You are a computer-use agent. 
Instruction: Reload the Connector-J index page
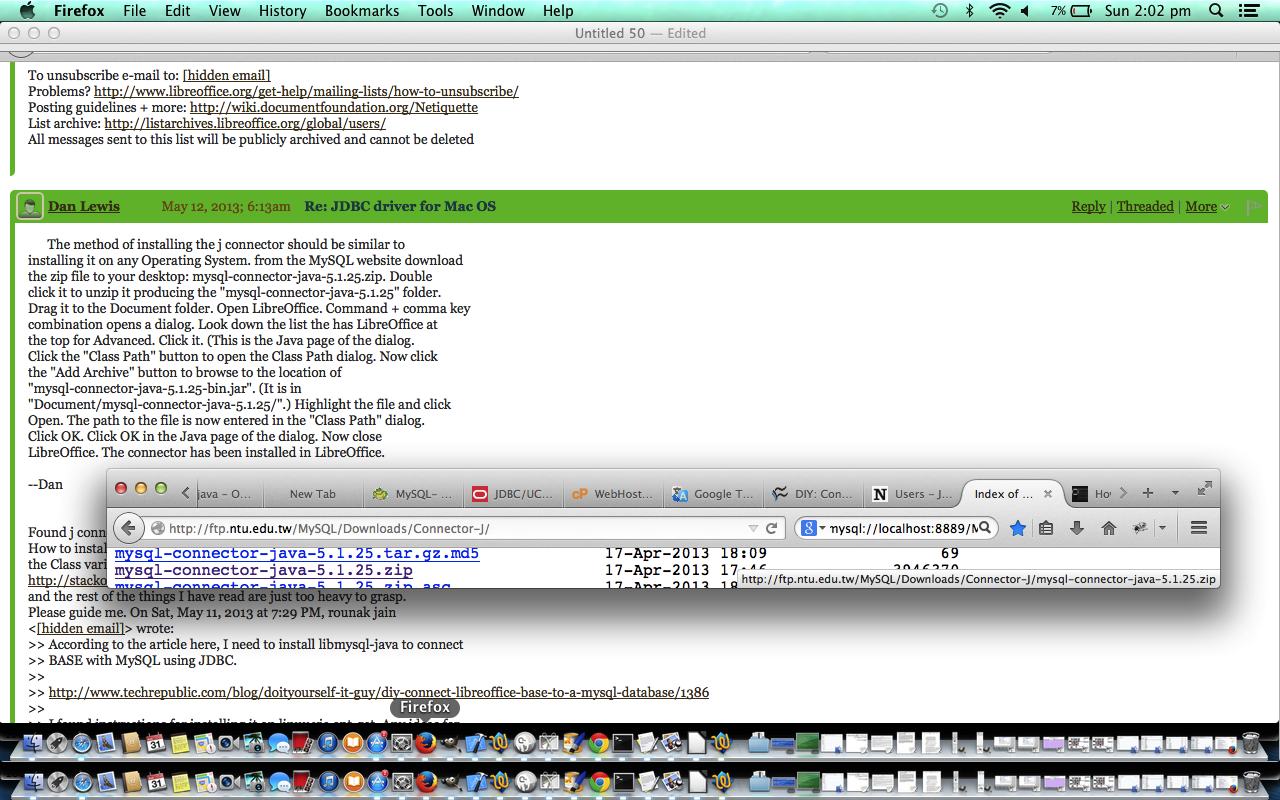(772, 528)
